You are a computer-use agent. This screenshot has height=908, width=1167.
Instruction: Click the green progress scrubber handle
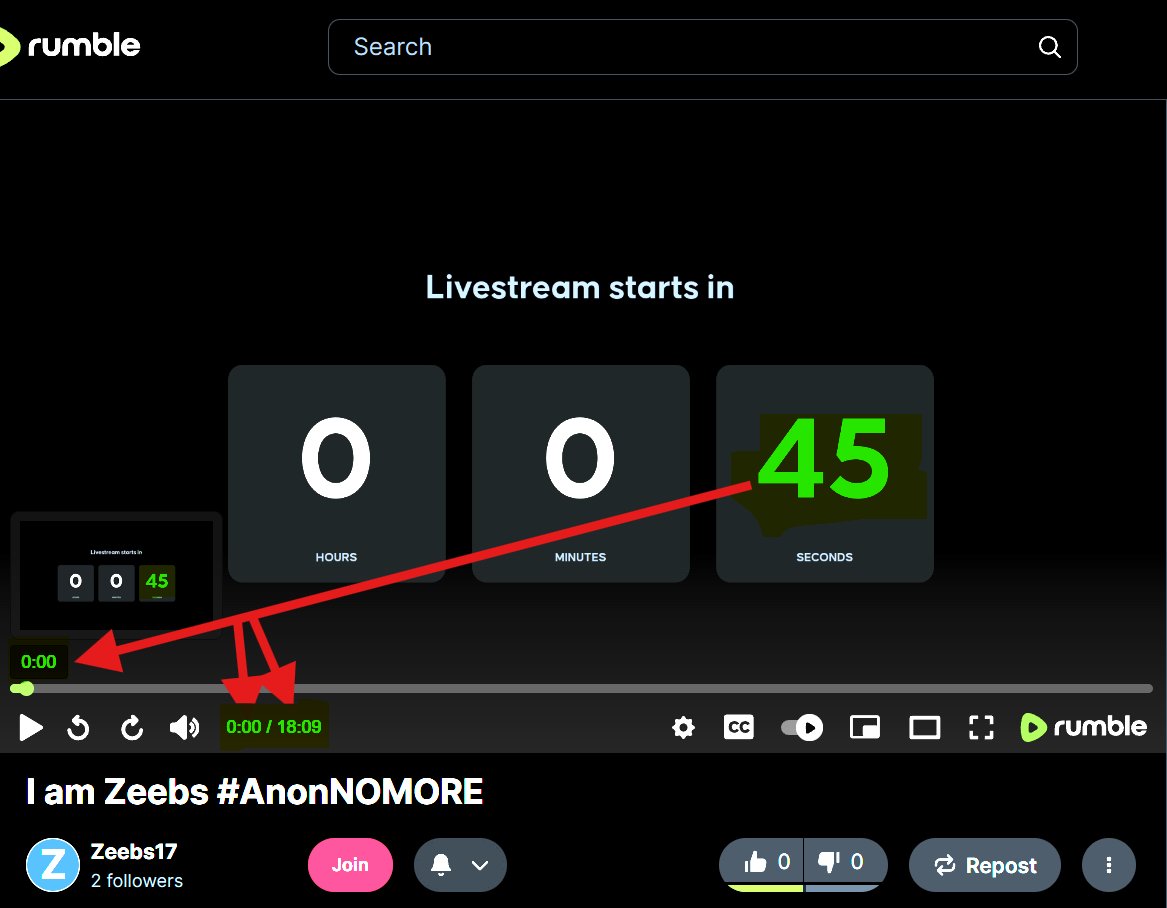coord(26,688)
